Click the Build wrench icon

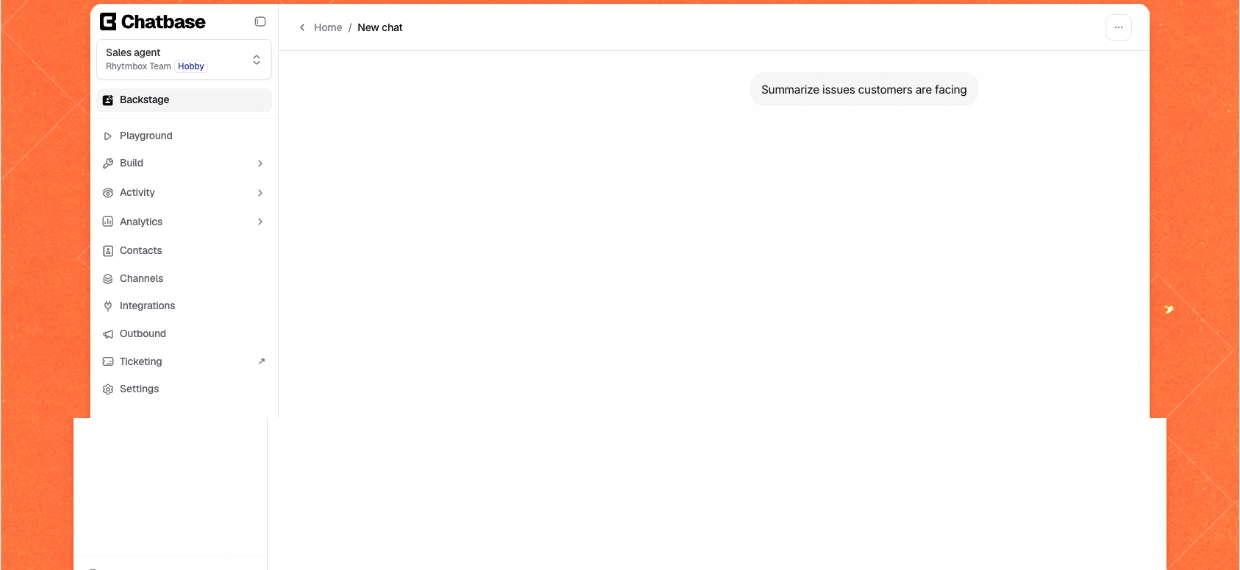tap(108, 163)
